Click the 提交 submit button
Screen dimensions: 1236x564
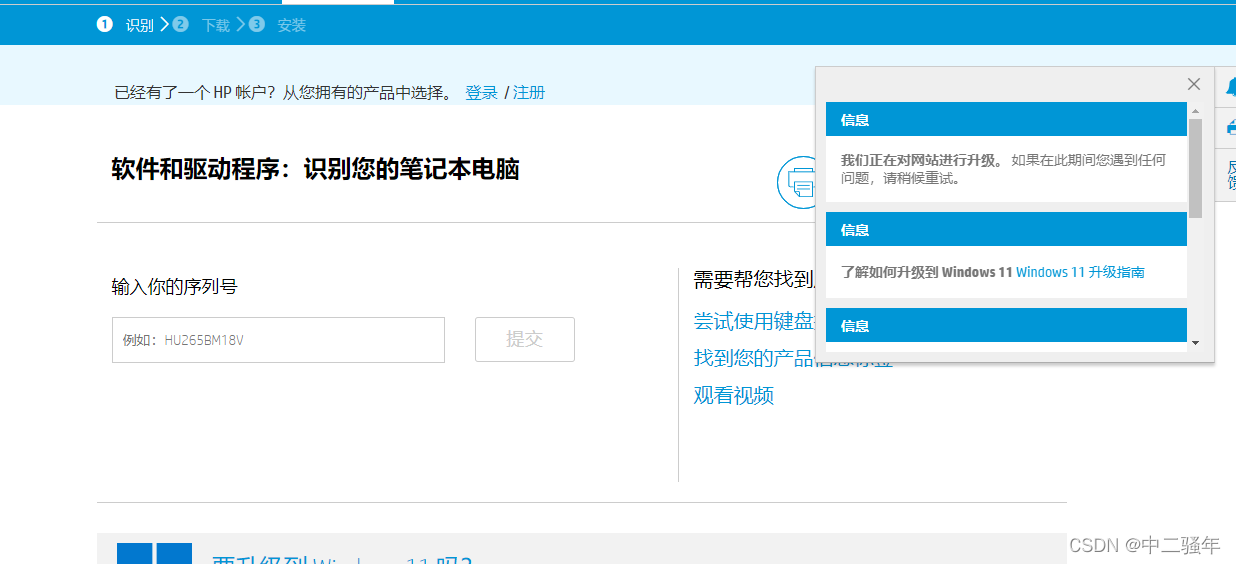pos(524,340)
